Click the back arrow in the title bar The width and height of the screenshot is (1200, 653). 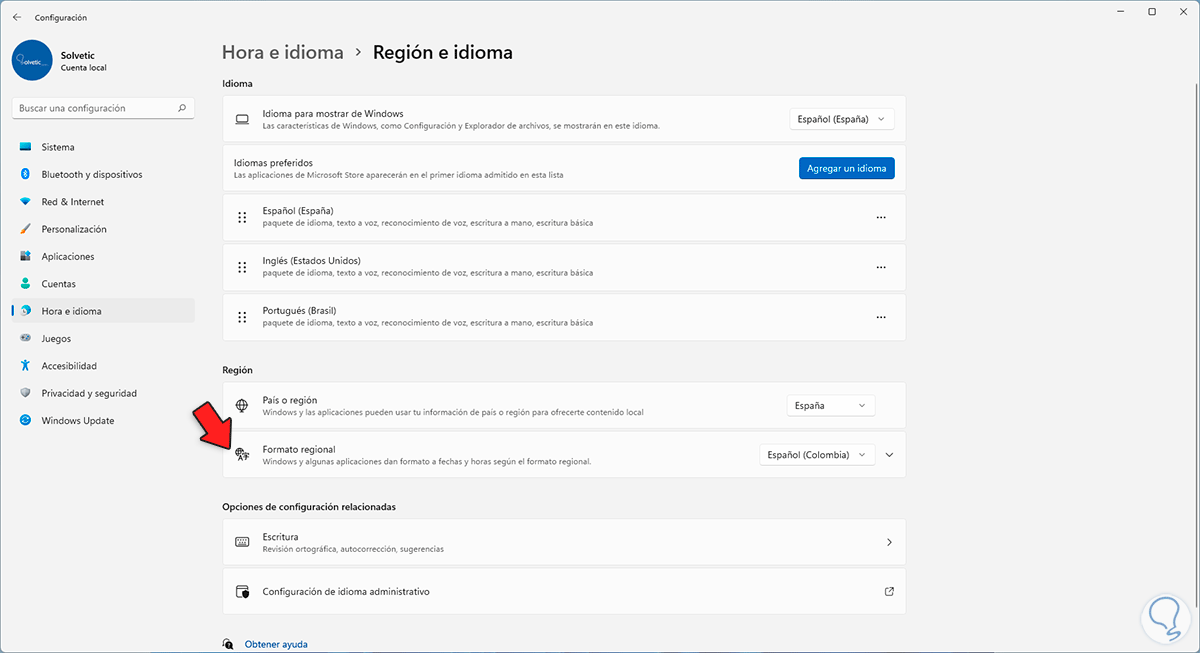point(17,17)
